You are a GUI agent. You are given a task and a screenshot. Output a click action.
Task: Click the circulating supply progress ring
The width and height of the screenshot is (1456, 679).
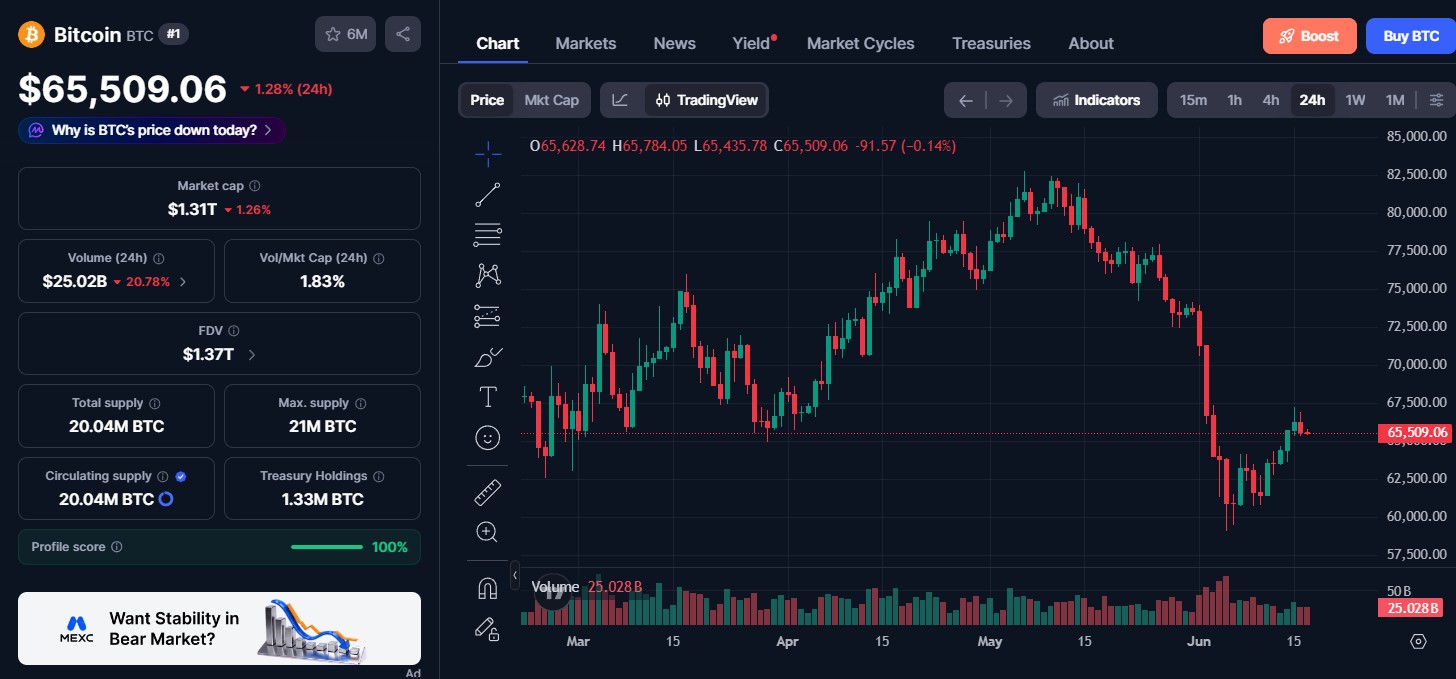tap(167, 499)
